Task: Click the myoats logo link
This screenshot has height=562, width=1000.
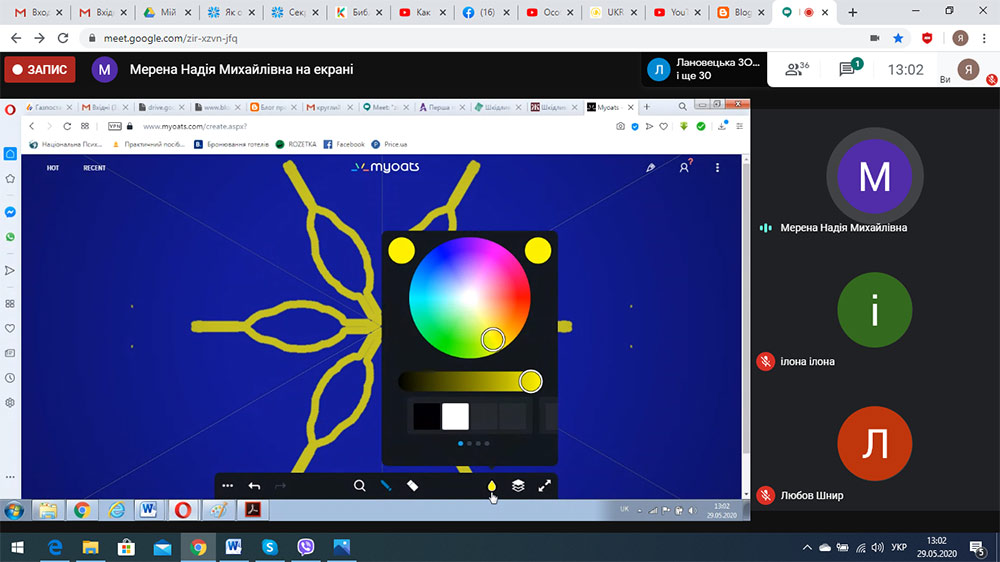Action: 385,167
